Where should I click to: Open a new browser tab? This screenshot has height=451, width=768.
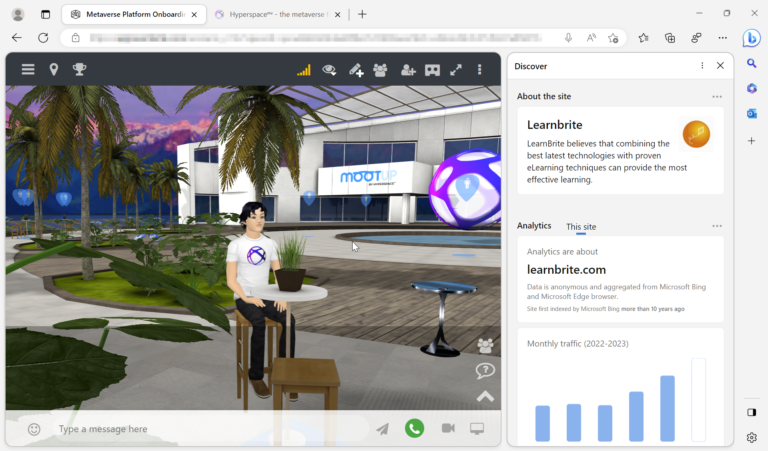tap(362, 15)
